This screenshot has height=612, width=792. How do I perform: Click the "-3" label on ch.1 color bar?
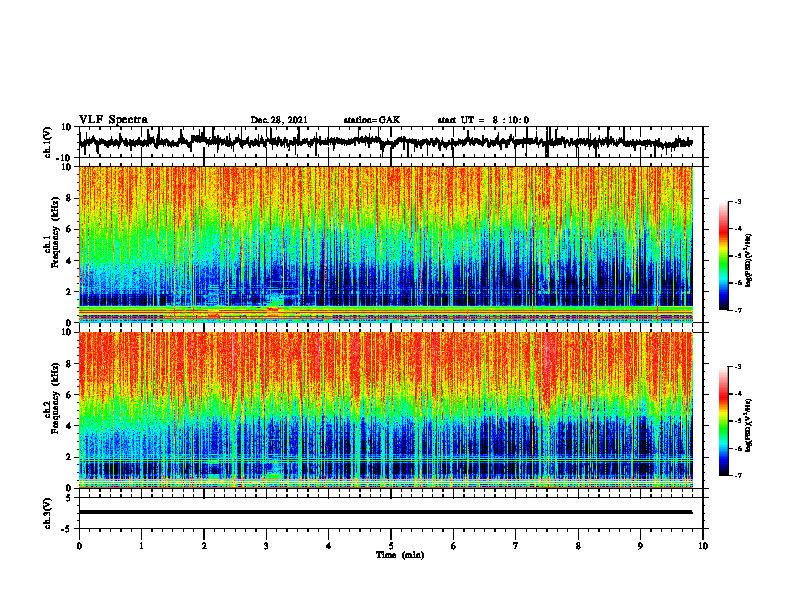tap(737, 201)
